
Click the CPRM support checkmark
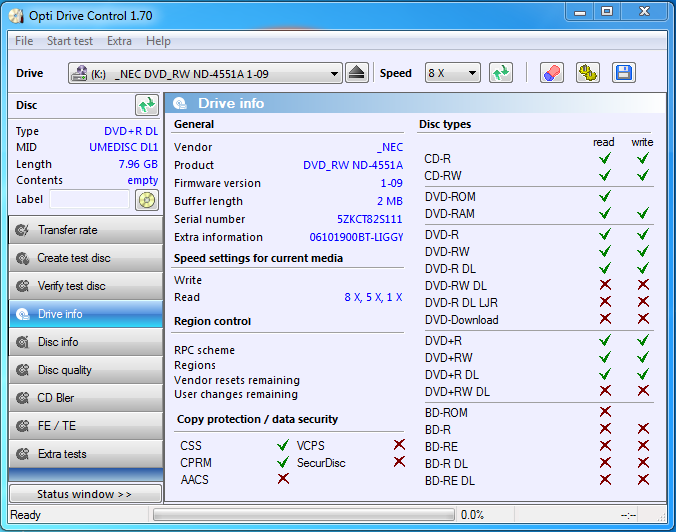(283, 462)
